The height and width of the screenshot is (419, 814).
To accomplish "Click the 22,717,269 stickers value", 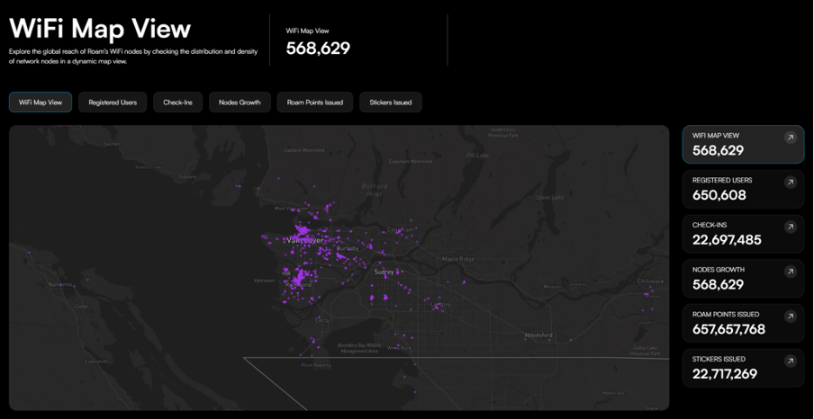I will [724, 374].
